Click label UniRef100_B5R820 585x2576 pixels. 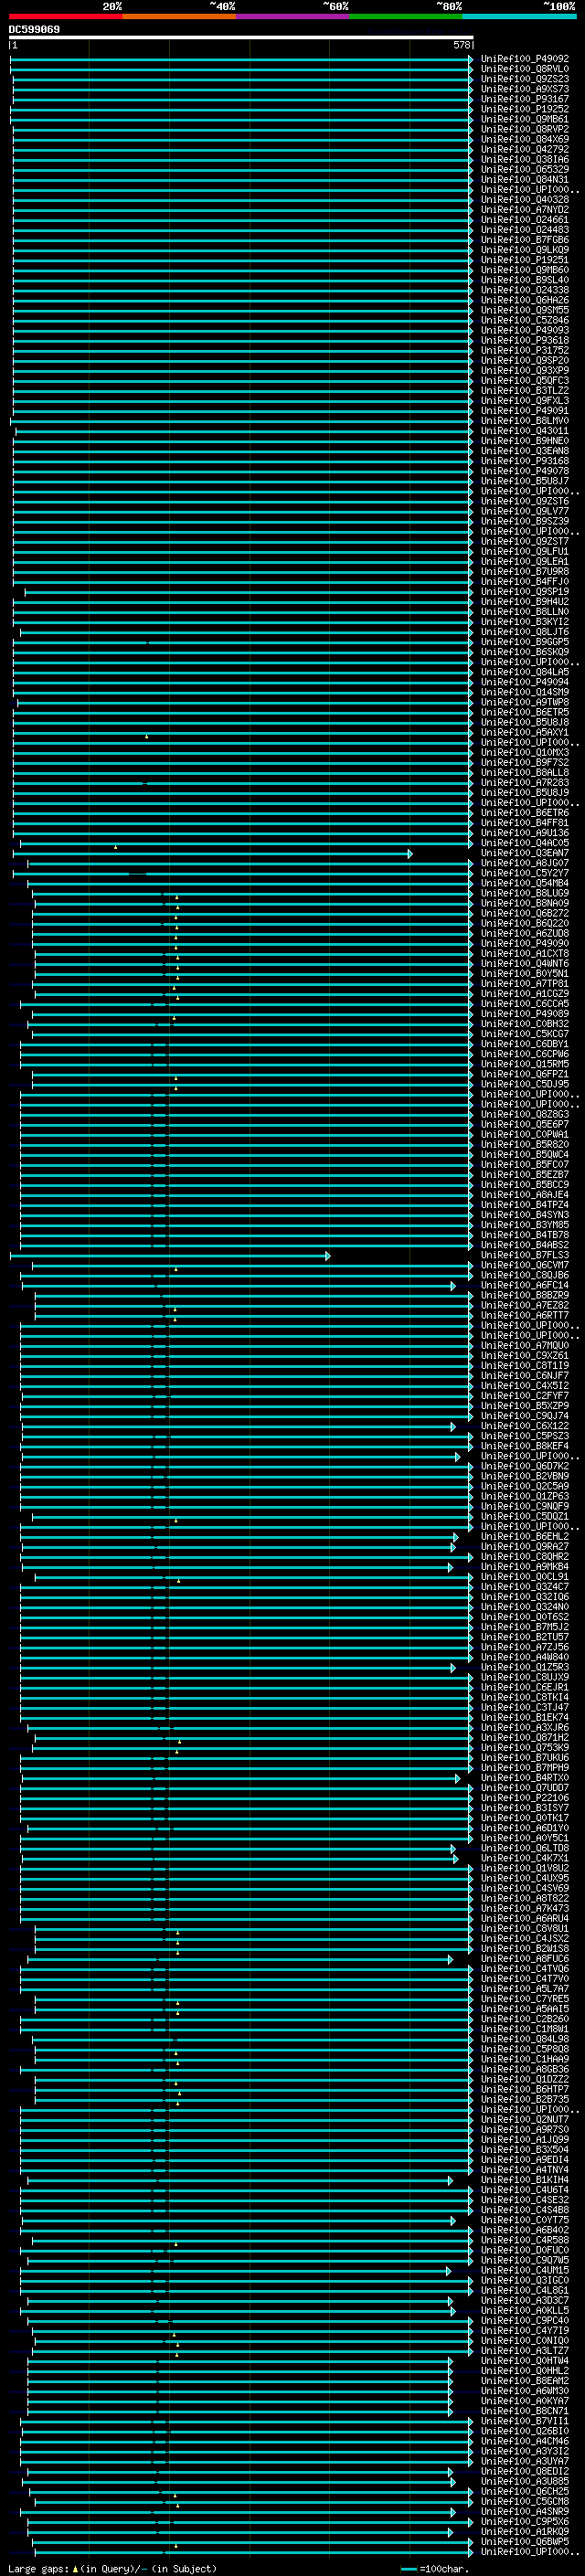(525, 1144)
